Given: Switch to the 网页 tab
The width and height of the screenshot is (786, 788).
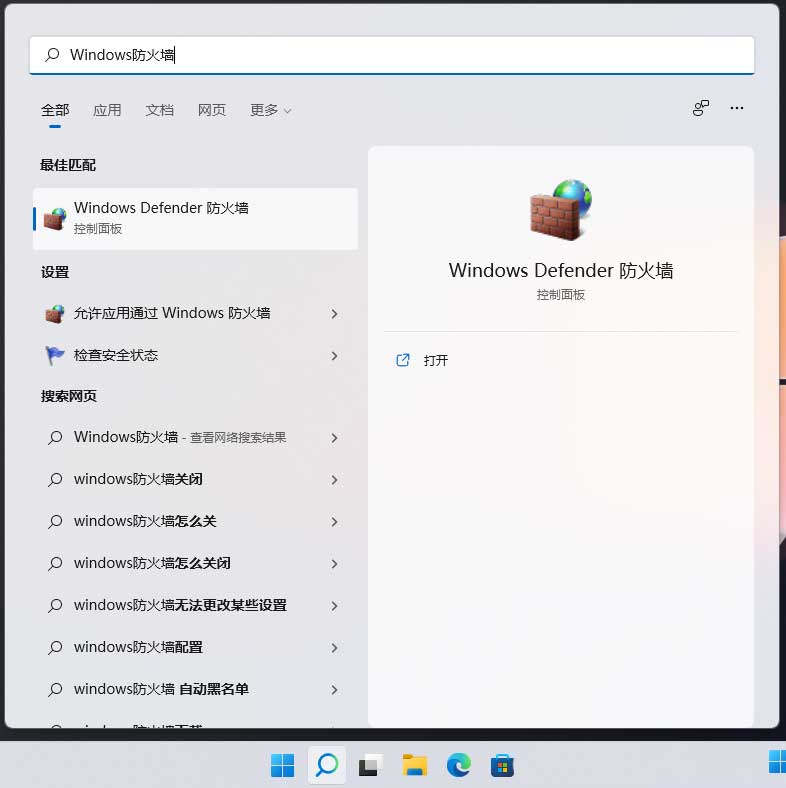Looking at the screenshot, I should pos(212,110).
